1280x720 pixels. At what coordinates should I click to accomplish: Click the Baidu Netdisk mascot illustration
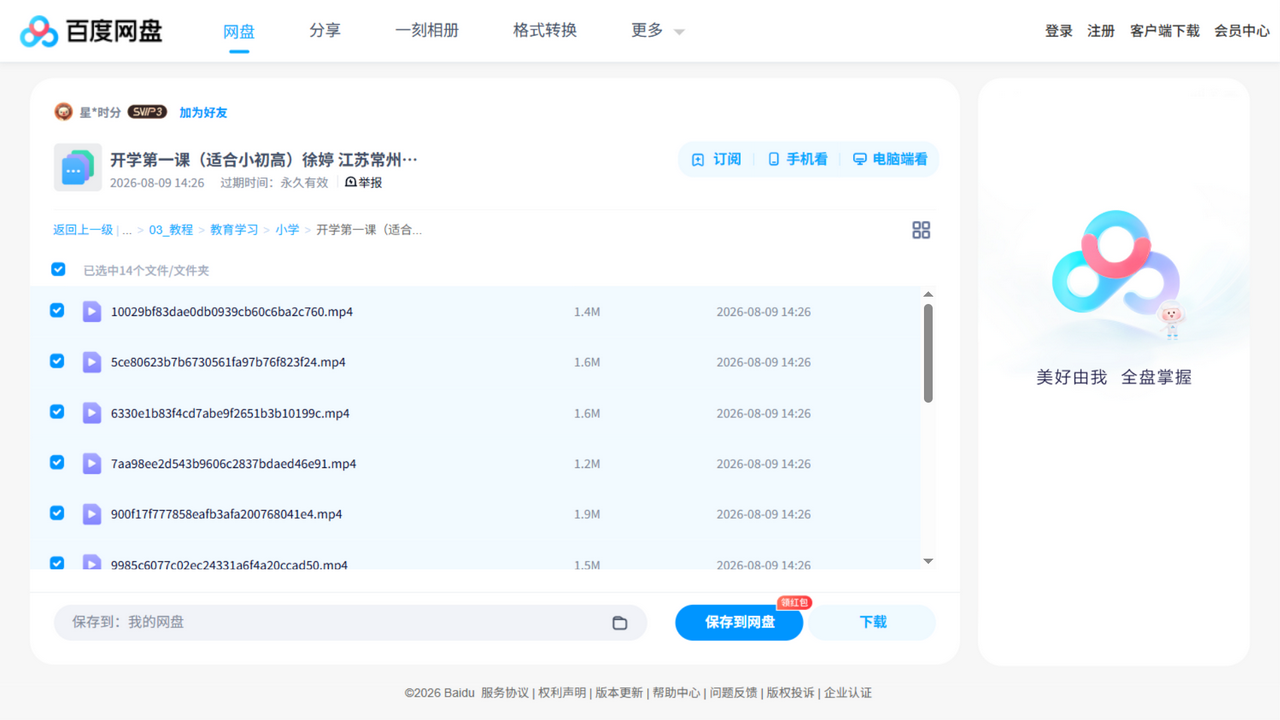click(1114, 275)
